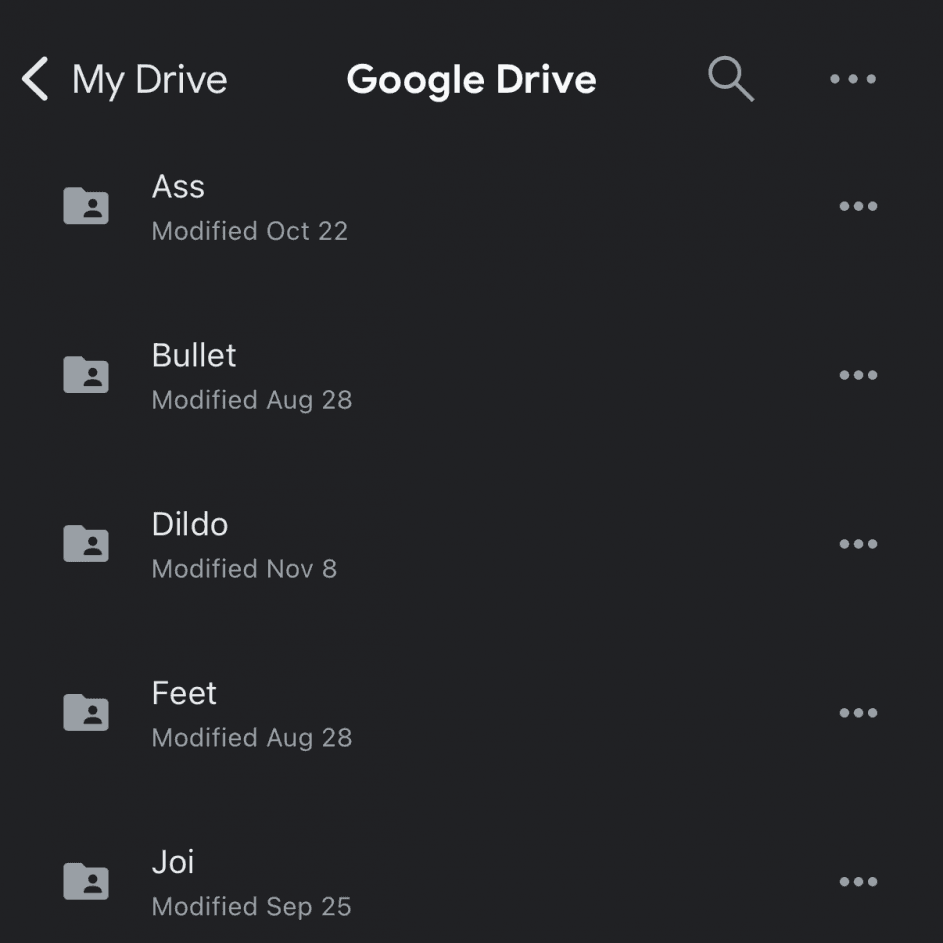Tap the shared folder icon beside Bullet
This screenshot has height=943, width=943.
(x=86, y=374)
